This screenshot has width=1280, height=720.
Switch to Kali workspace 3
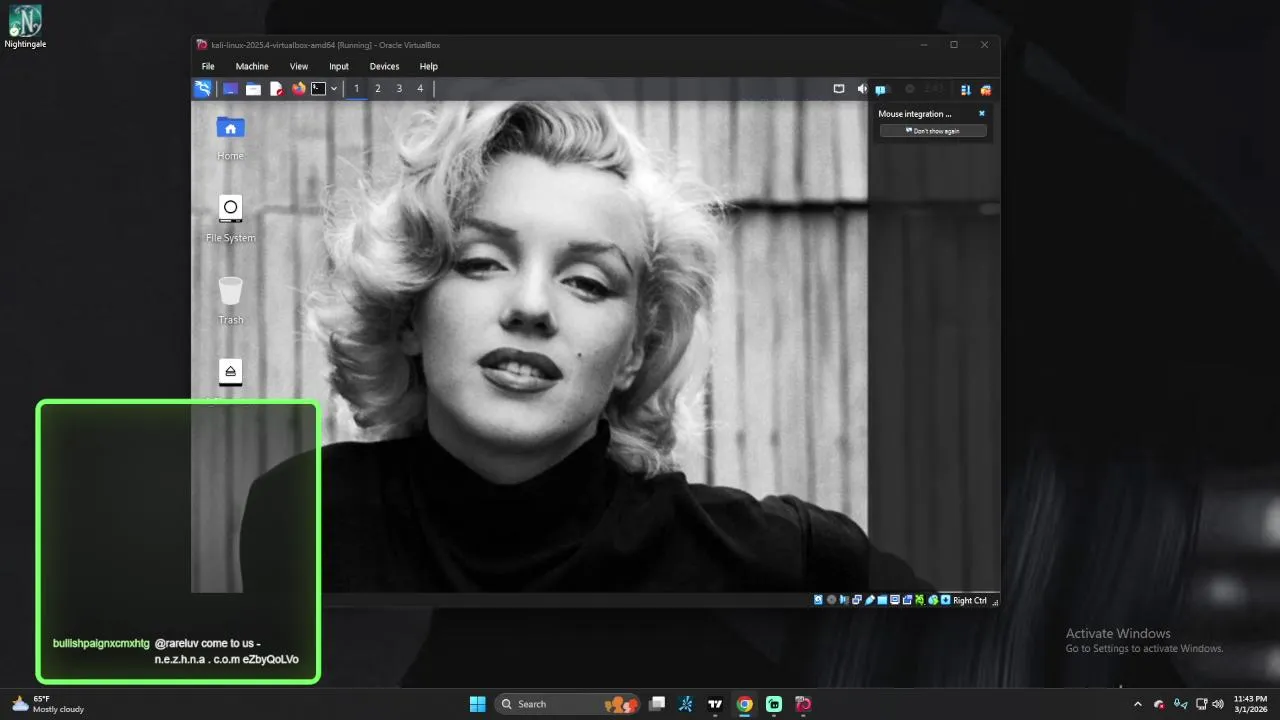tap(399, 89)
